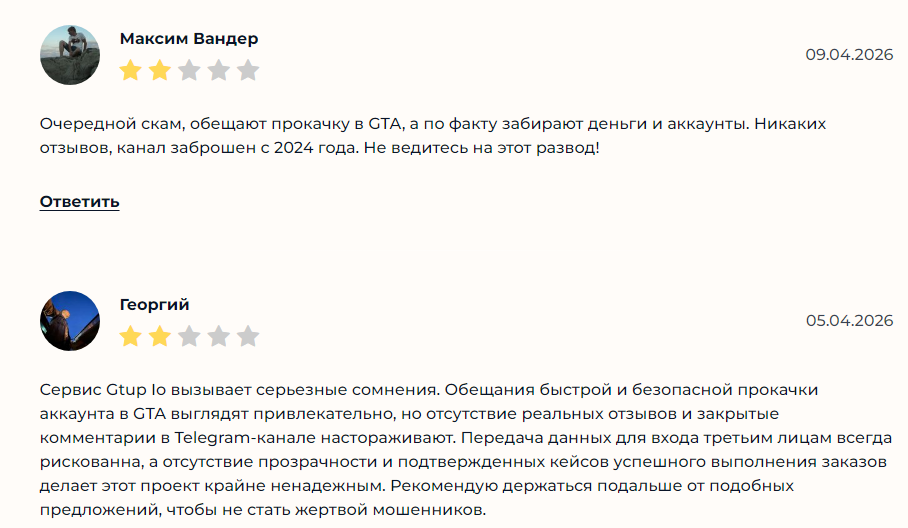Image resolution: width=908 pixels, height=528 pixels.
Task: Click third star of Максим Вандер's rating
Action: (x=189, y=70)
